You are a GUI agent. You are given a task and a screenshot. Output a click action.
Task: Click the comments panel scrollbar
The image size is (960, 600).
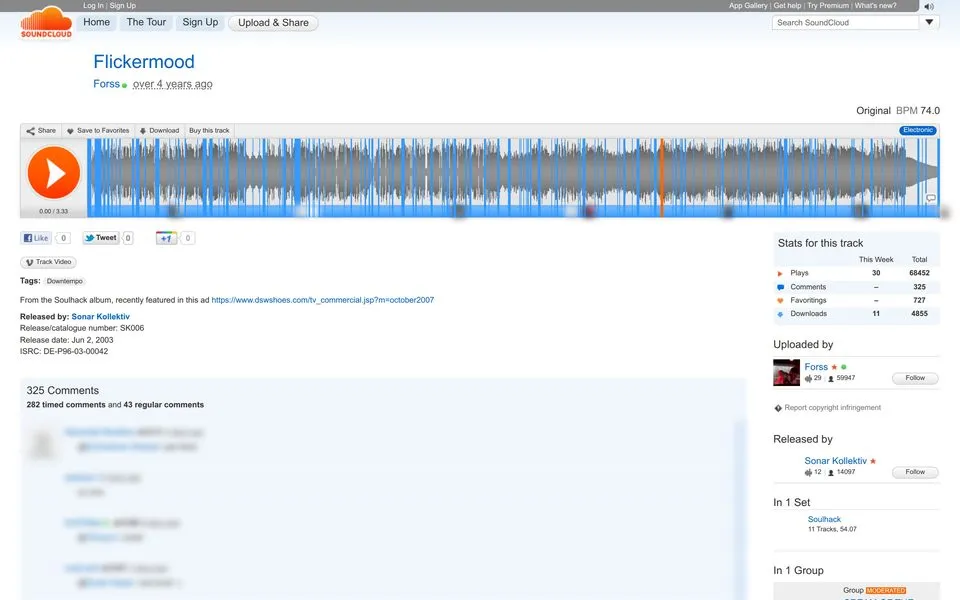point(740,508)
